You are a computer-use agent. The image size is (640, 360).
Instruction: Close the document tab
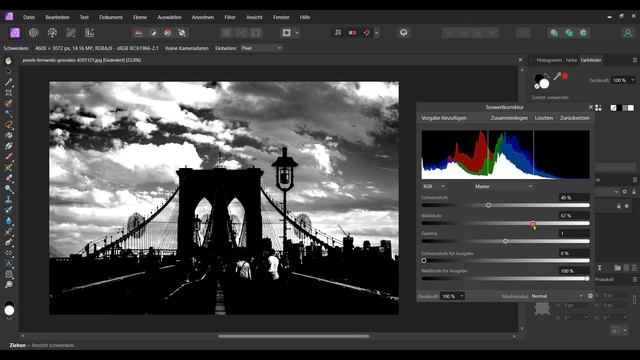pos(520,60)
